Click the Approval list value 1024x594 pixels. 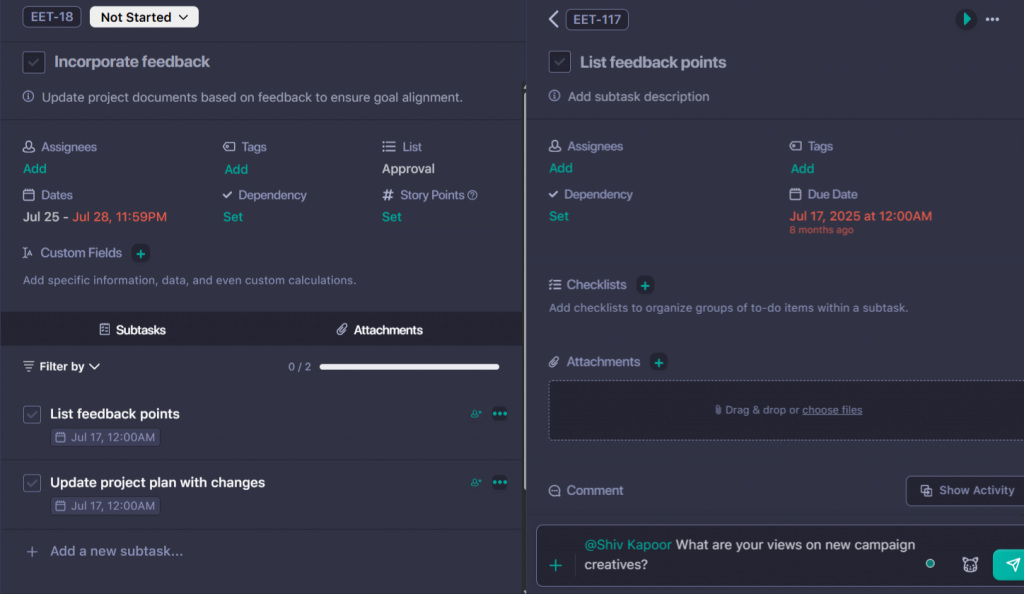click(408, 168)
